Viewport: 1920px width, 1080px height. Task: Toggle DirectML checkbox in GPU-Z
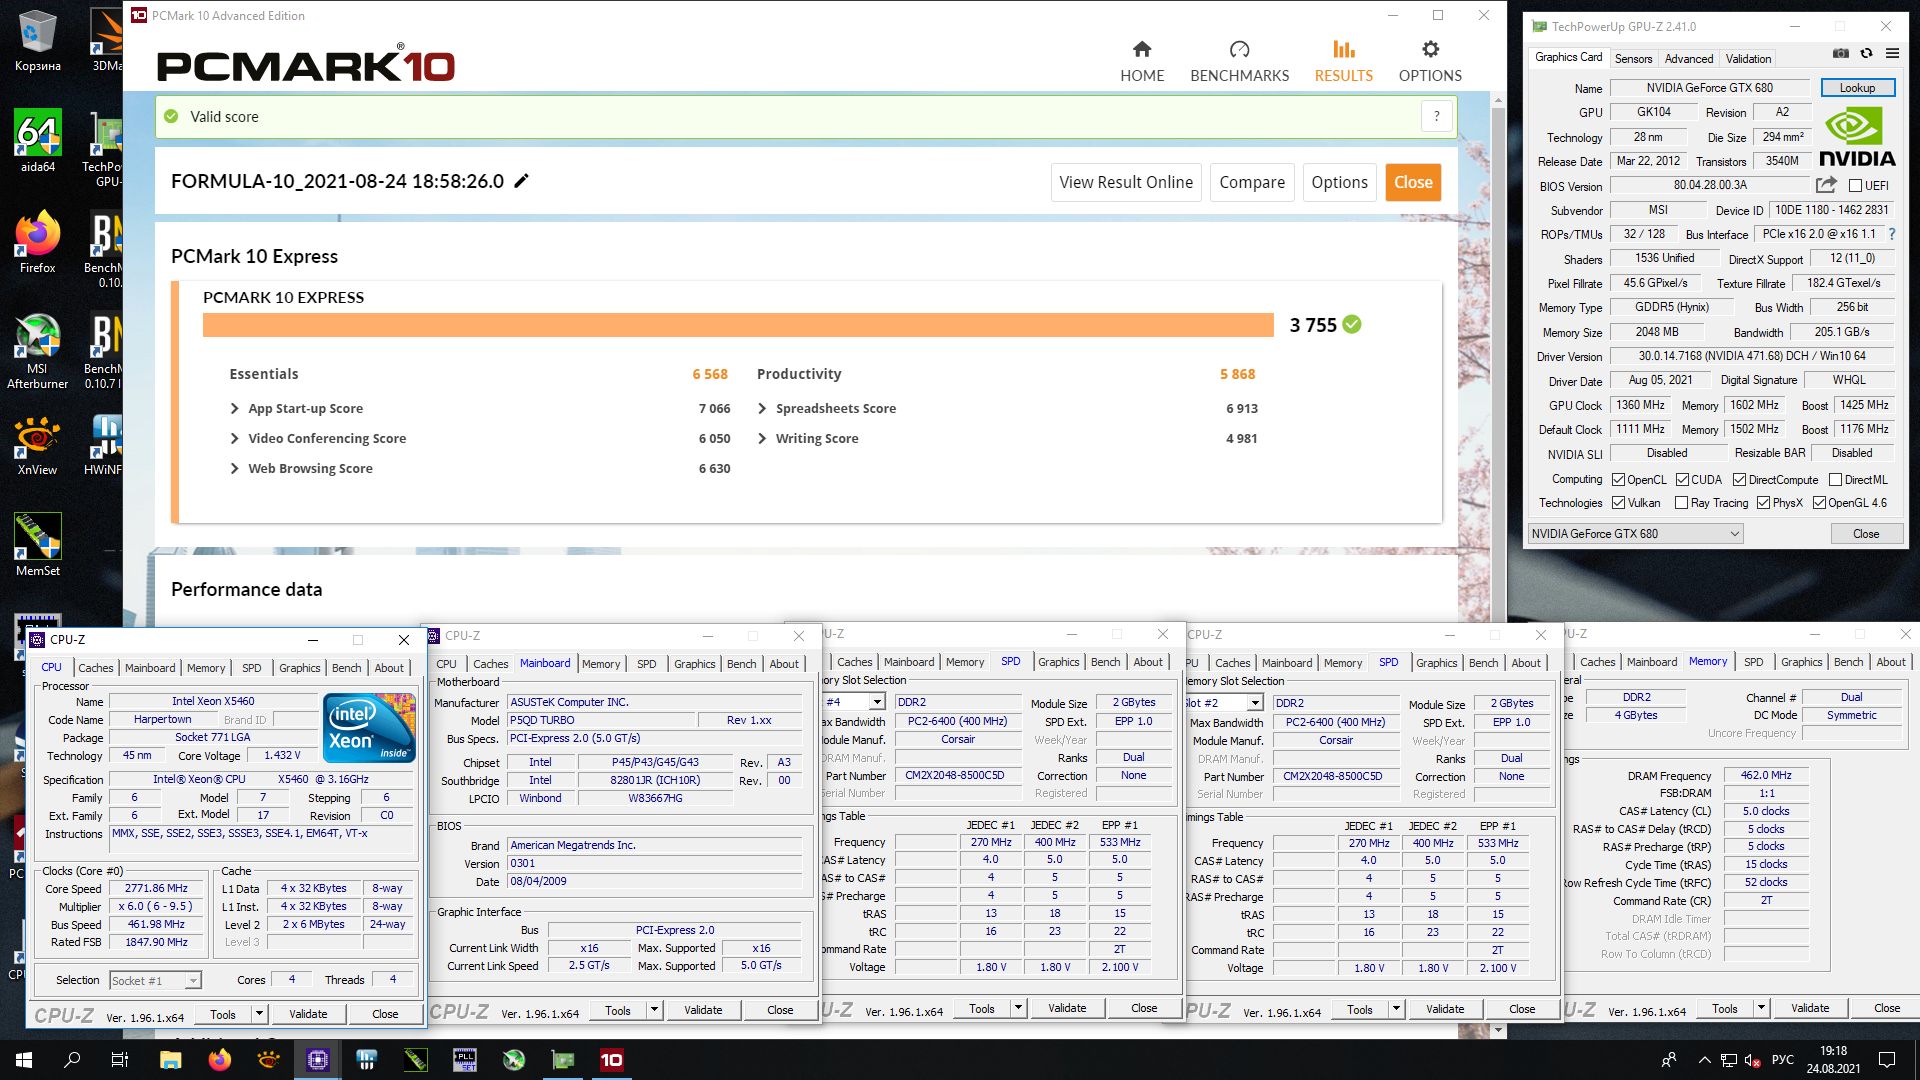click(1835, 480)
